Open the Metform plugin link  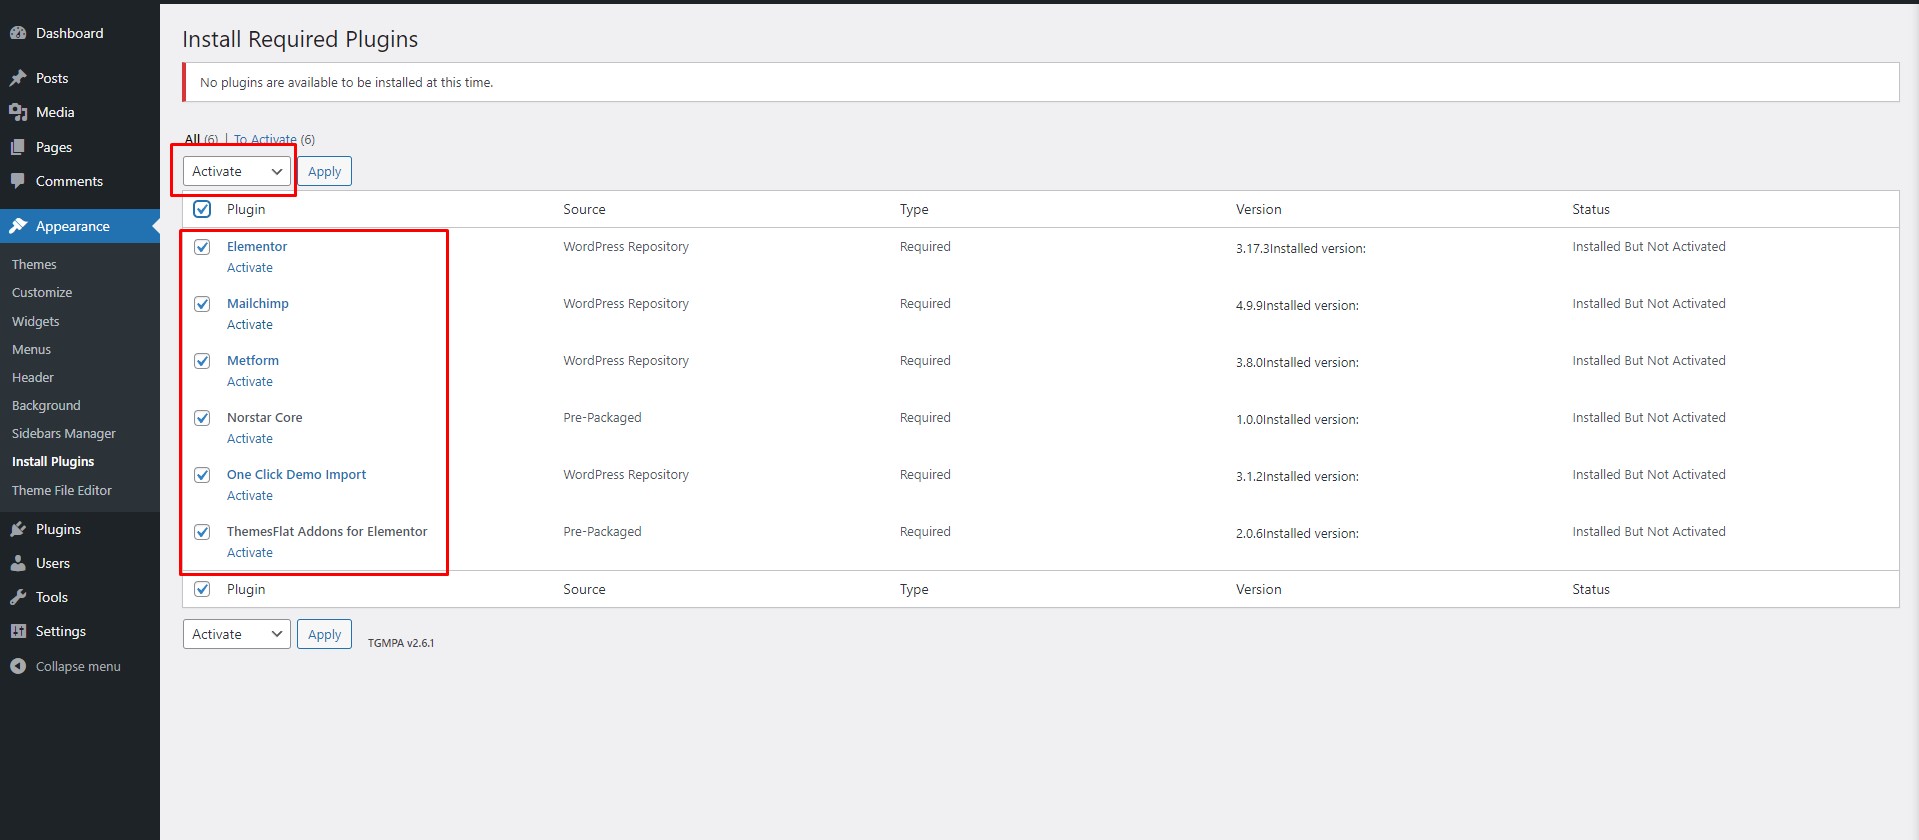coord(253,360)
